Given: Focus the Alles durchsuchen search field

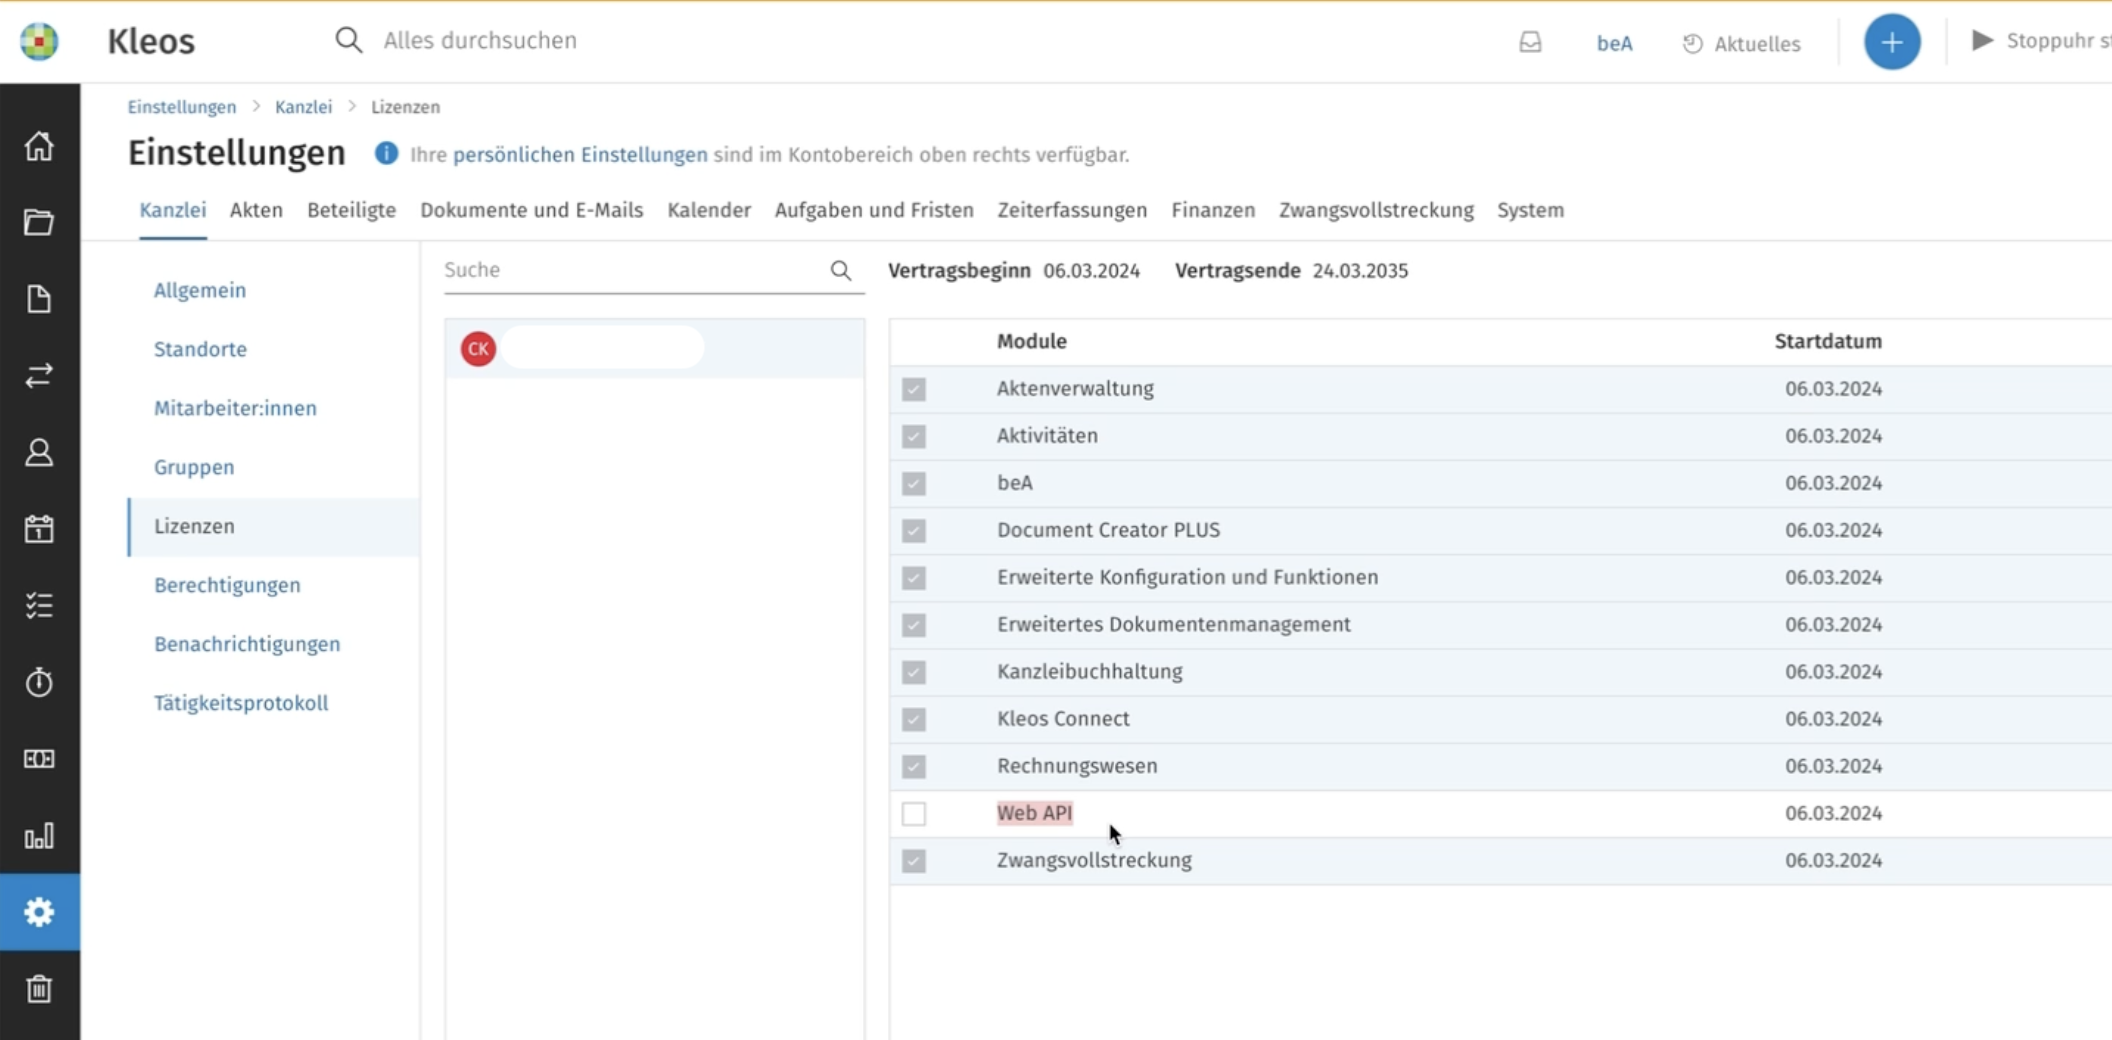Looking at the screenshot, I should coord(480,40).
